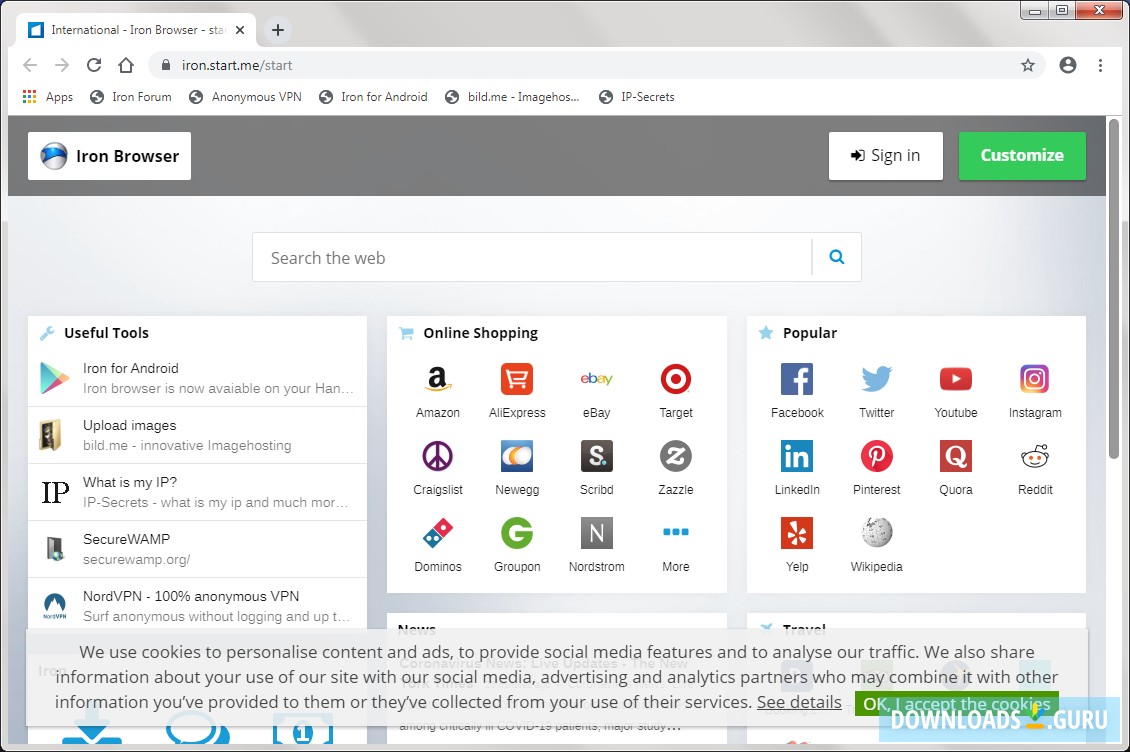1130x752 pixels.
Task: Show more Online Shopping sites
Action: (675, 533)
